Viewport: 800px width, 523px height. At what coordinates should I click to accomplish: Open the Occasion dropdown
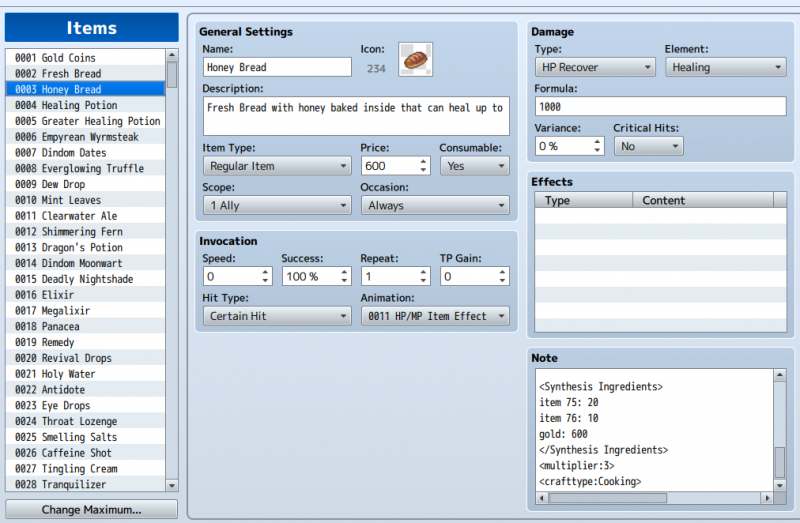click(x=435, y=206)
